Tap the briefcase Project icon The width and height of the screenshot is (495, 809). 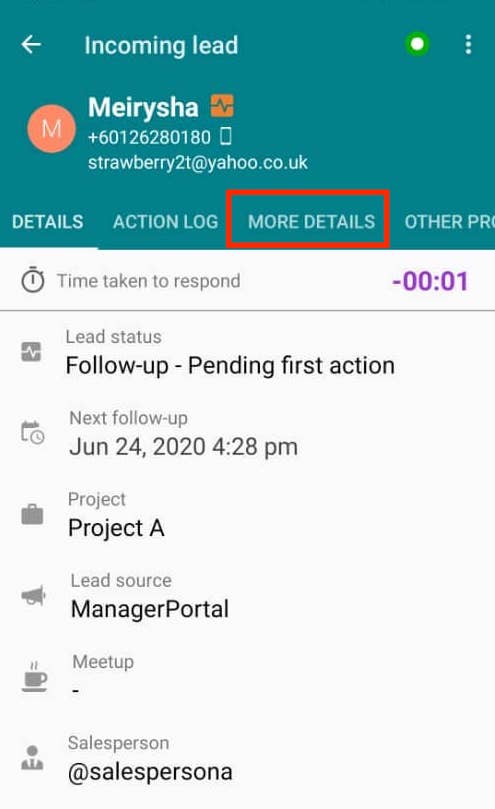point(32,514)
